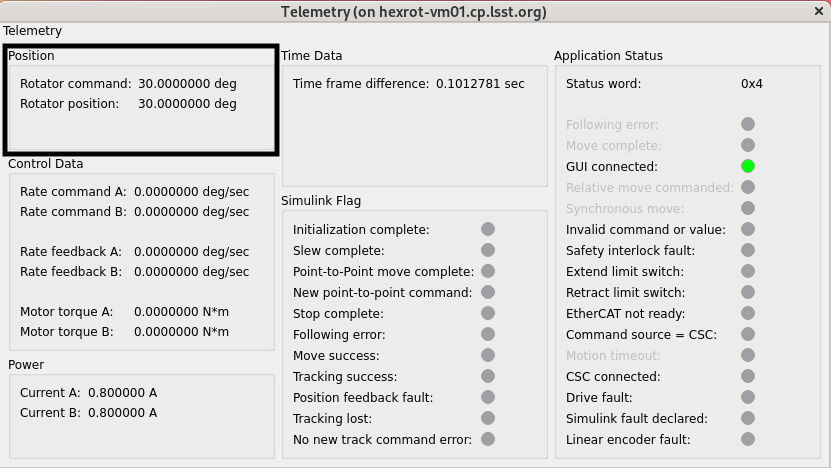Screen dimensions: 831x468
Task: Click the Slew complete indicator light
Action: coord(488,250)
